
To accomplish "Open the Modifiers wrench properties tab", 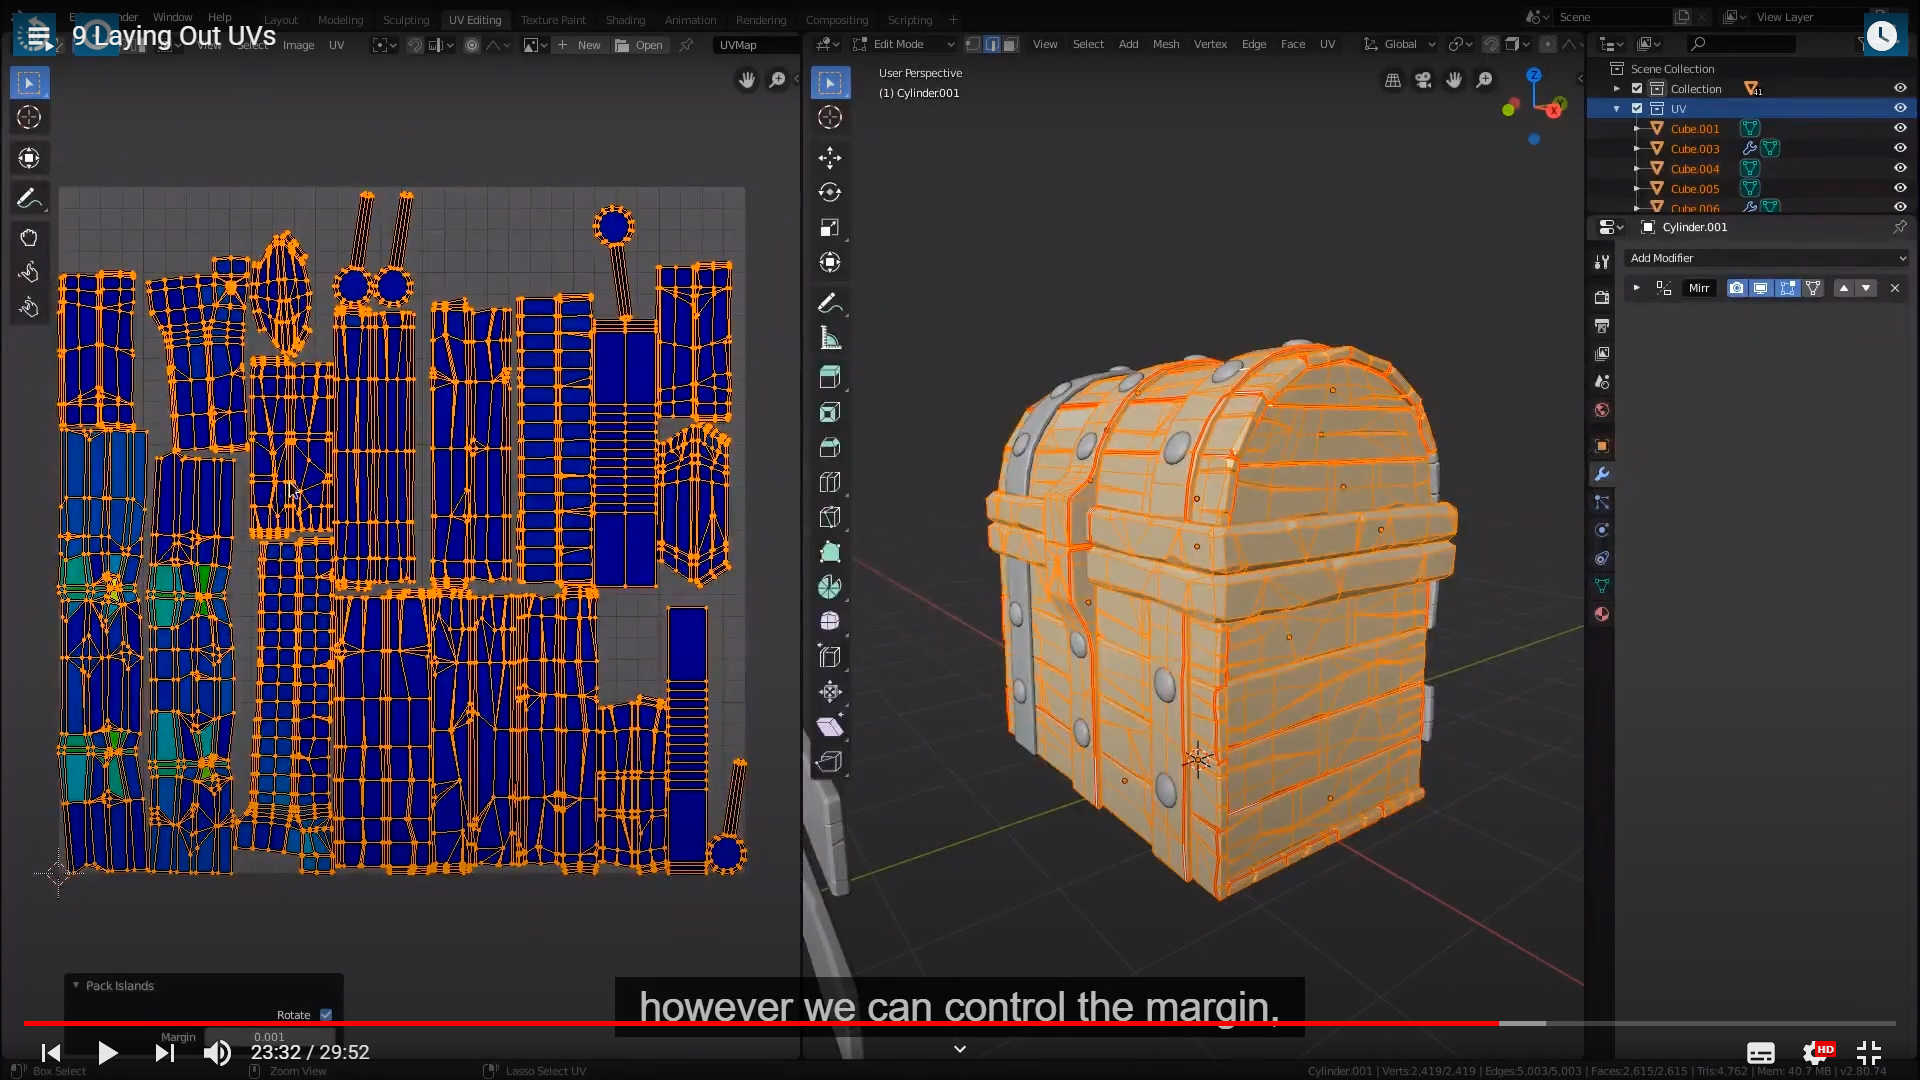I will click(1602, 474).
